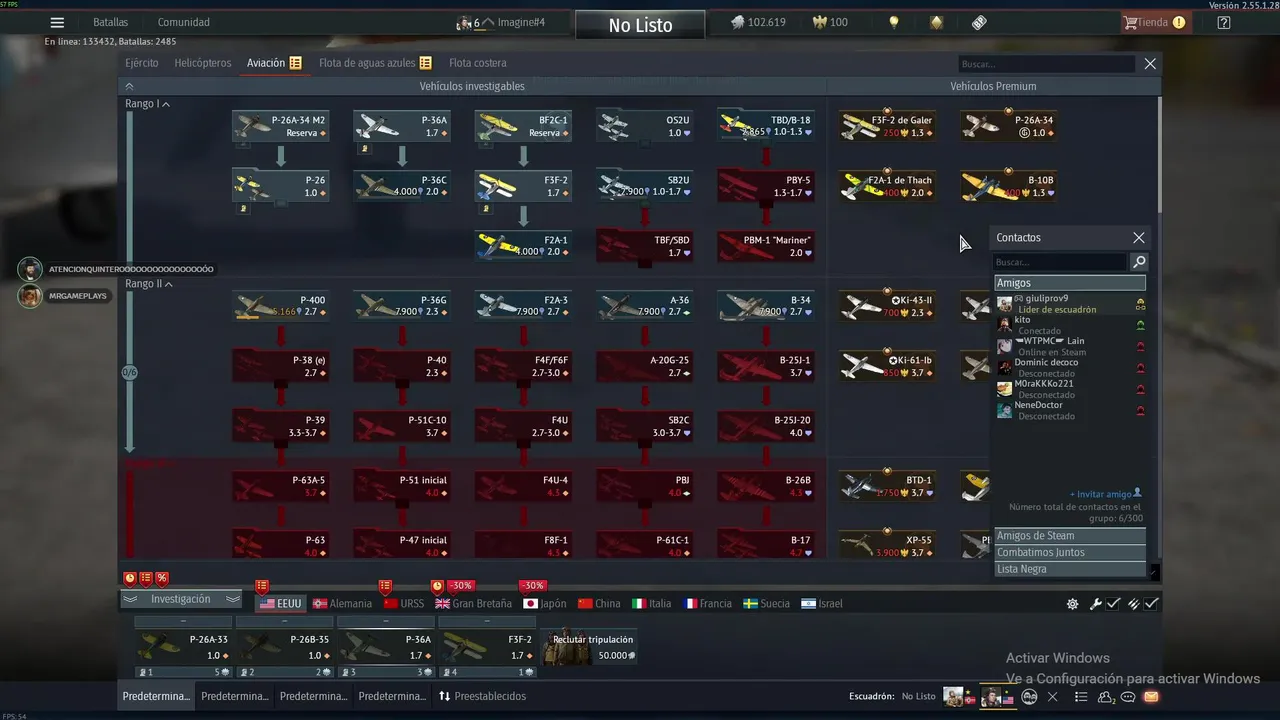The width and height of the screenshot is (1280, 720).
Task: Click the contacts magnifier search icon
Action: coord(1138,262)
